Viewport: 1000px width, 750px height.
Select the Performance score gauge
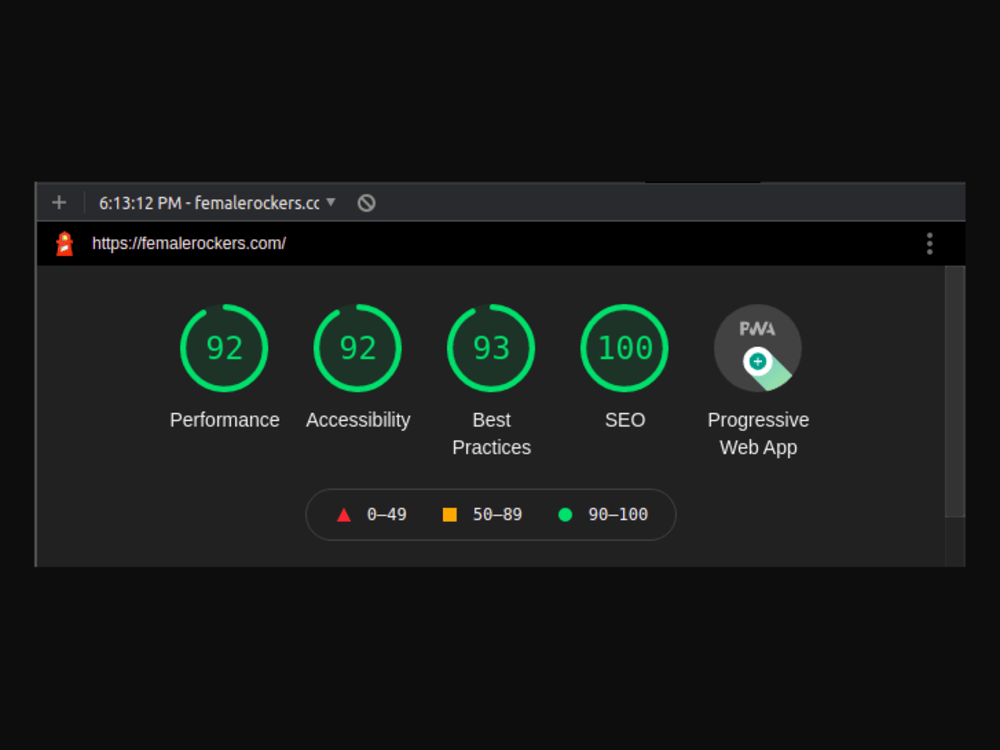224,347
